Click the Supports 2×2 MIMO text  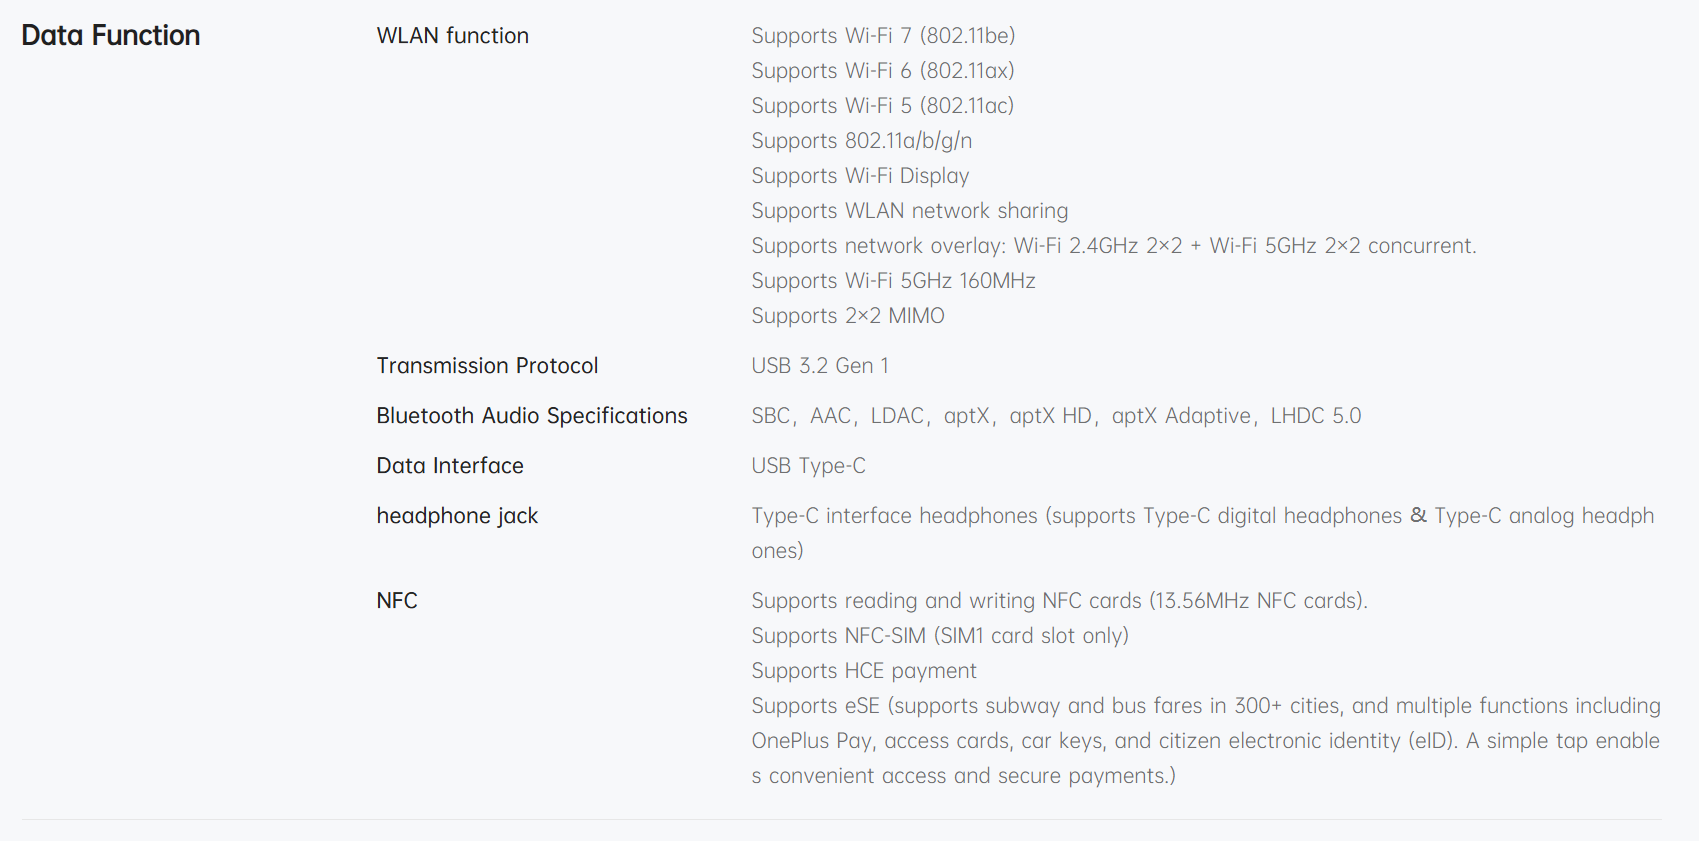pyautogui.click(x=847, y=316)
